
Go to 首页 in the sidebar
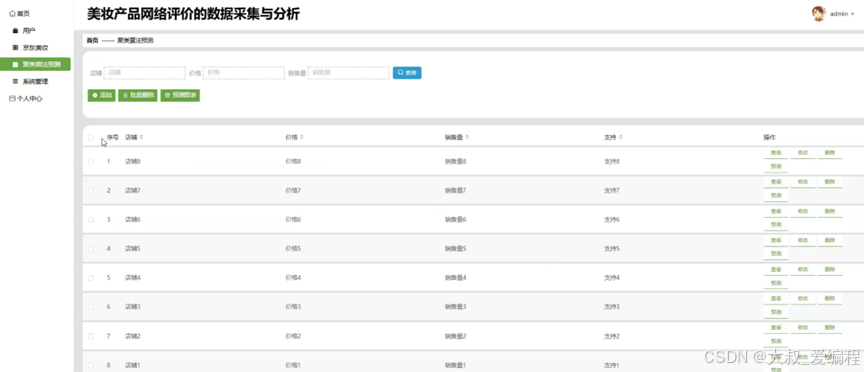(20, 13)
